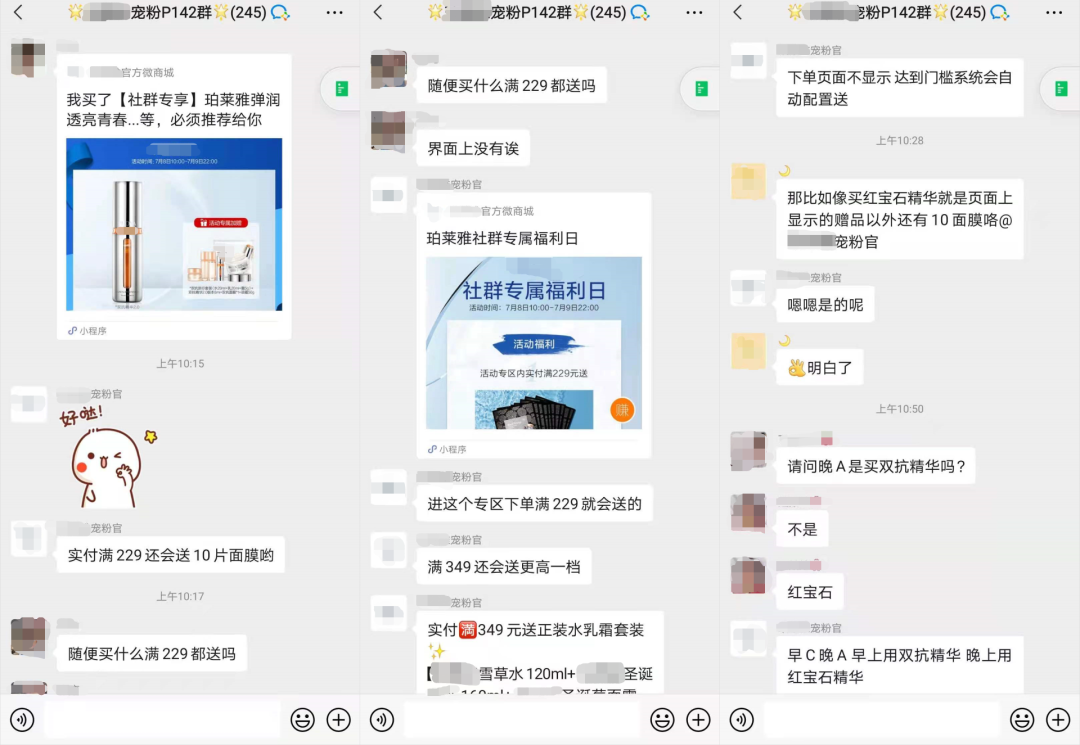The height and width of the screenshot is (745, 1080).
Task: Tap the green document floating icon in the right panel
Action: (1061, 89)
